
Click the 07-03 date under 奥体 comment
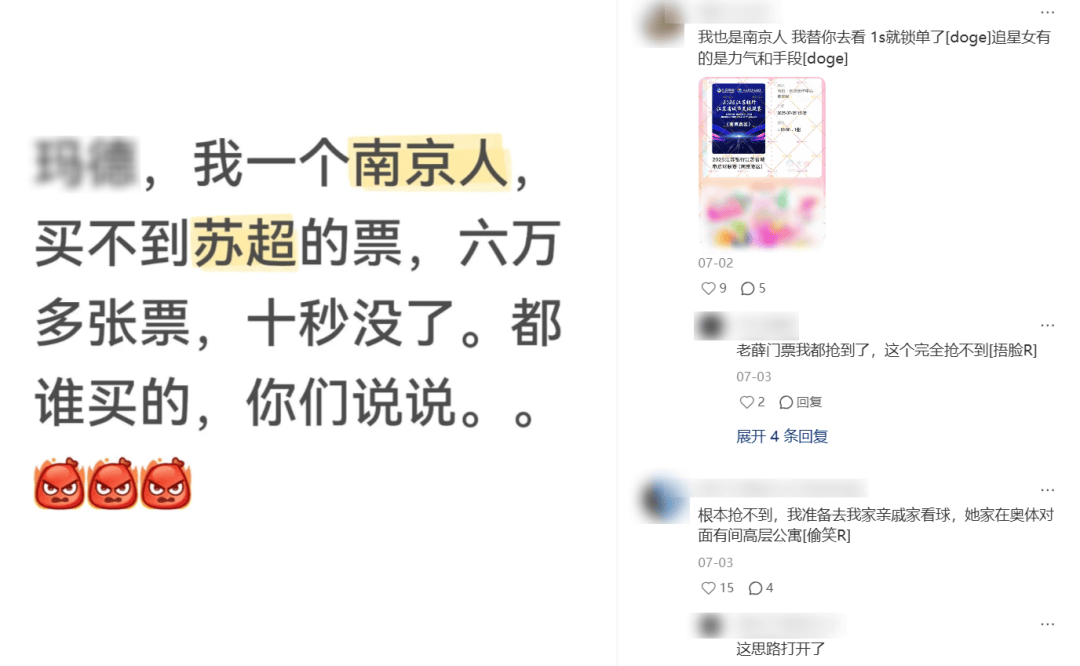[715, 562]
